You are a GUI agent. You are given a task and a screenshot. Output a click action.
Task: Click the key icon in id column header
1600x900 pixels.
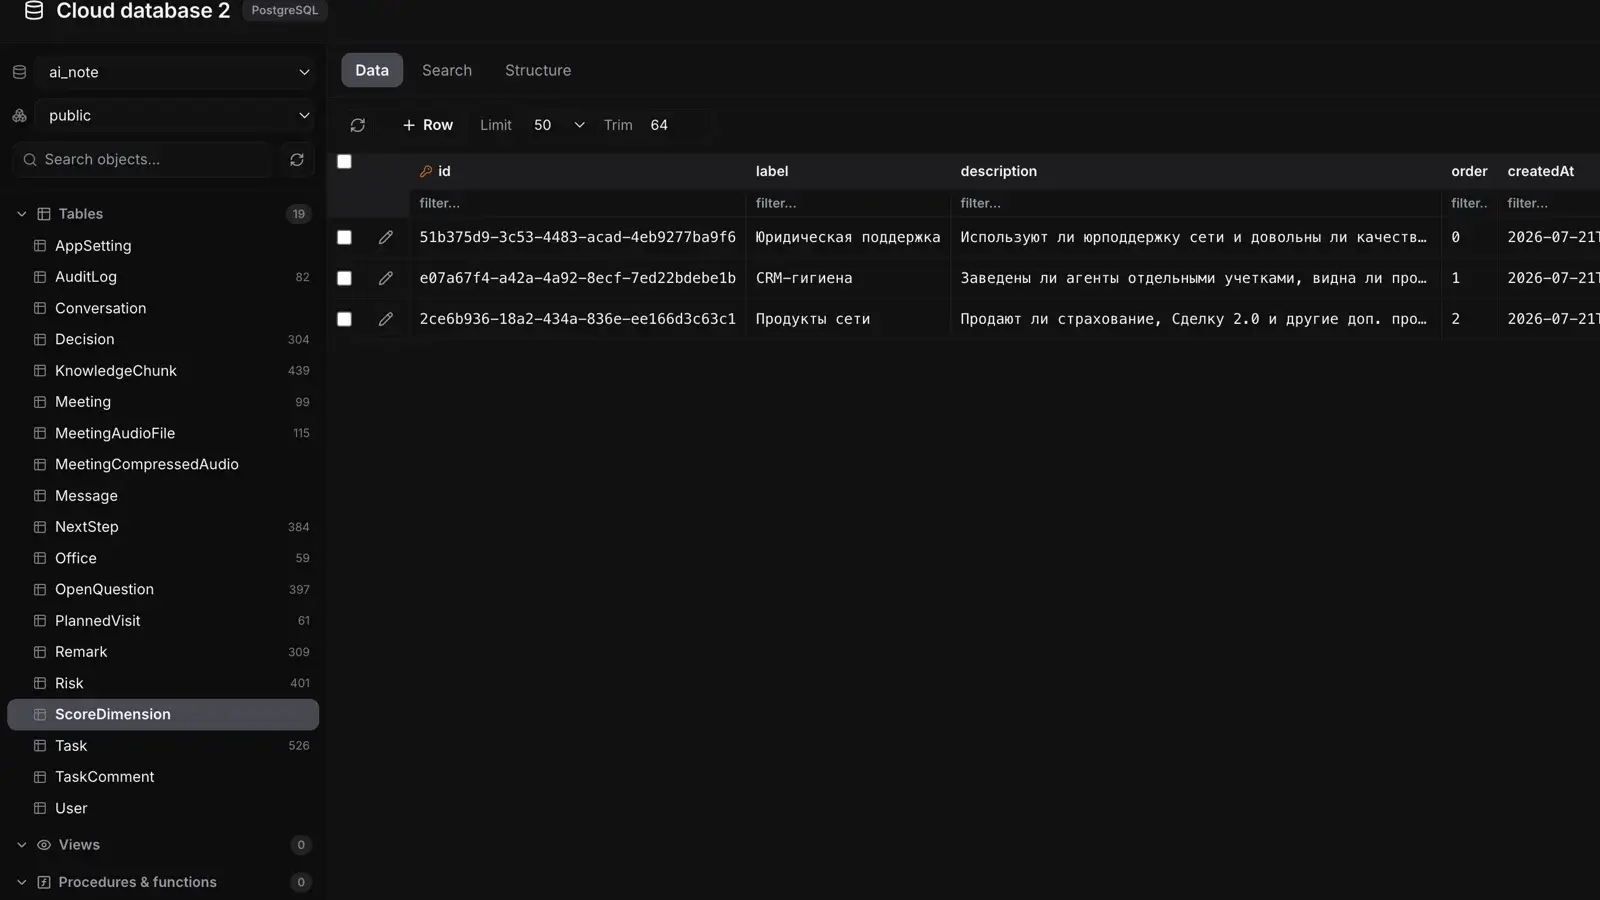[426, 172]
